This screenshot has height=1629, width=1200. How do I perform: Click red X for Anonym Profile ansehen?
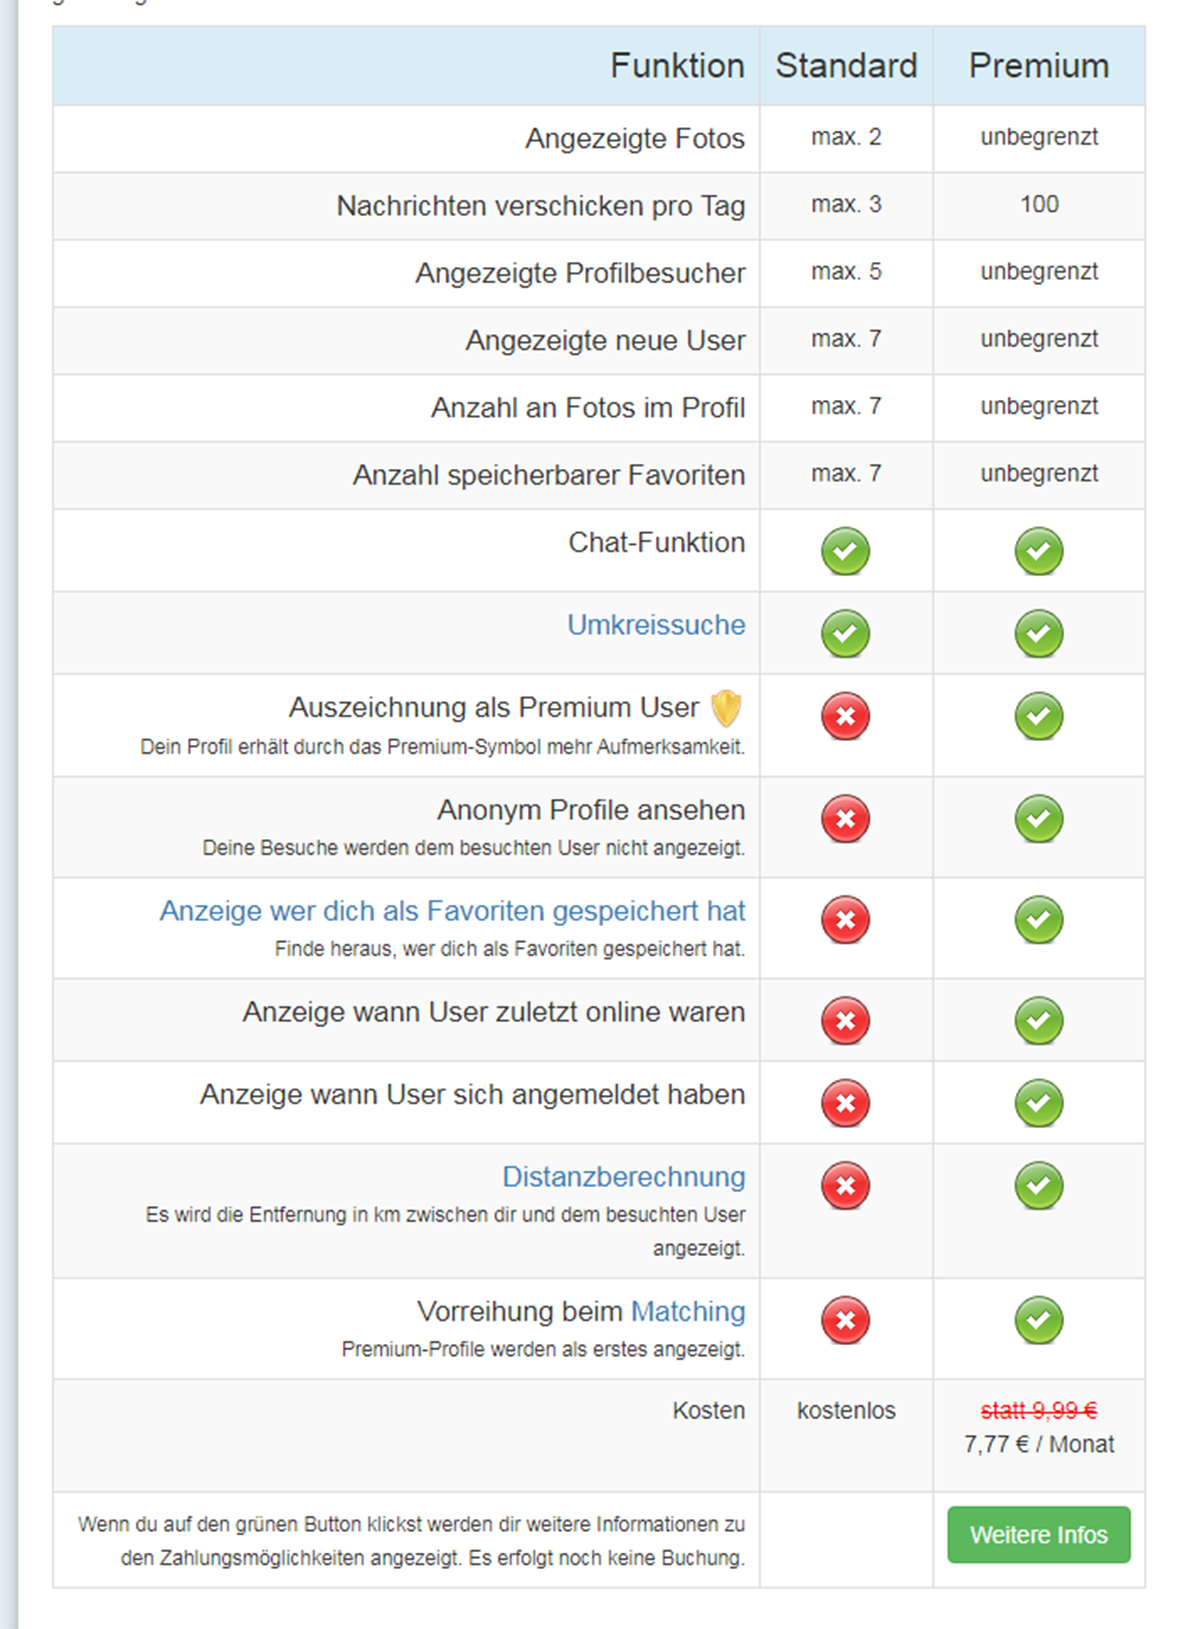pos(845,819)
